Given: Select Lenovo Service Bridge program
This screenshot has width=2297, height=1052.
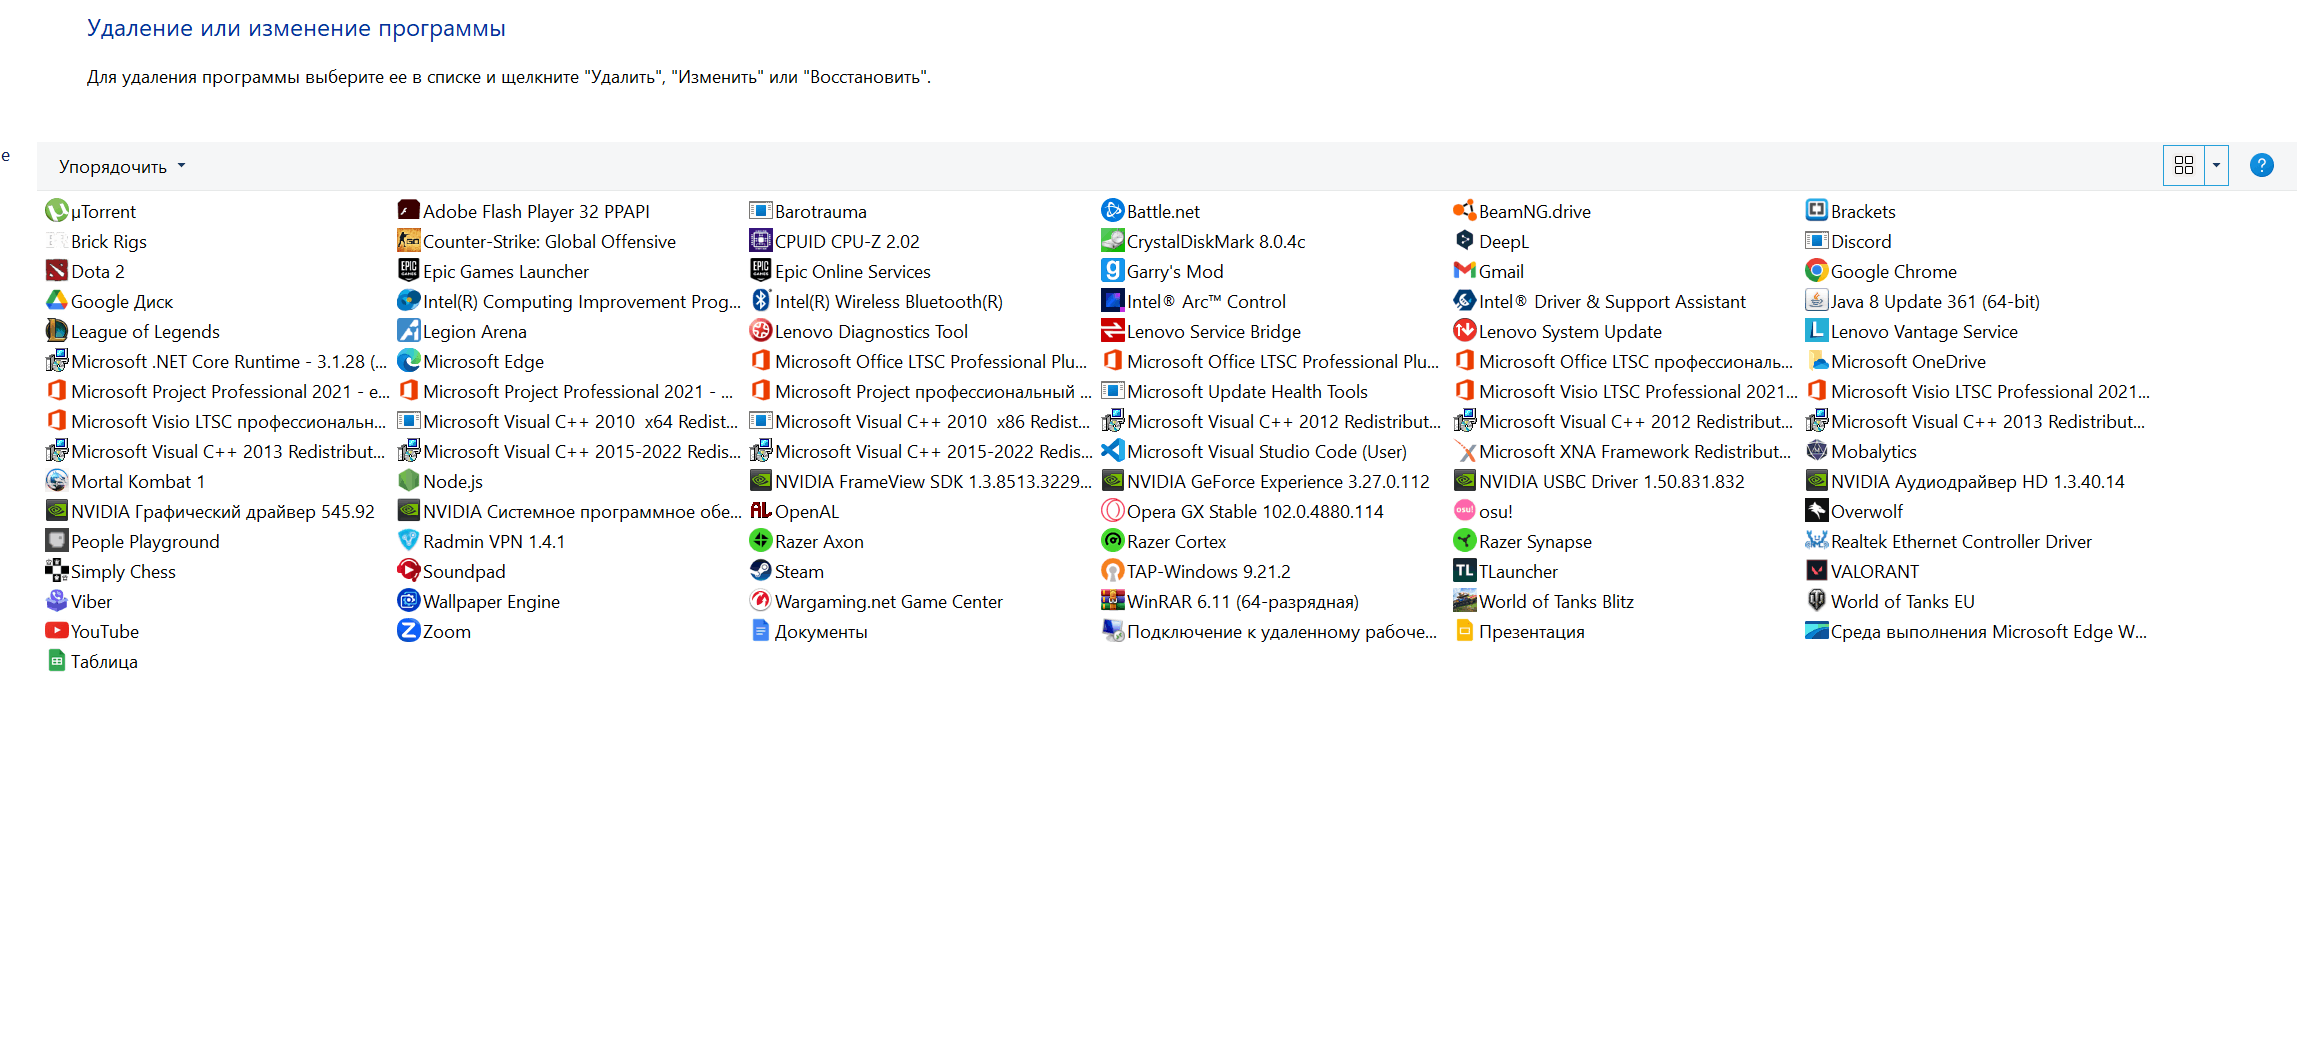Looking at the screenshot, I should tap(1202, 331).
